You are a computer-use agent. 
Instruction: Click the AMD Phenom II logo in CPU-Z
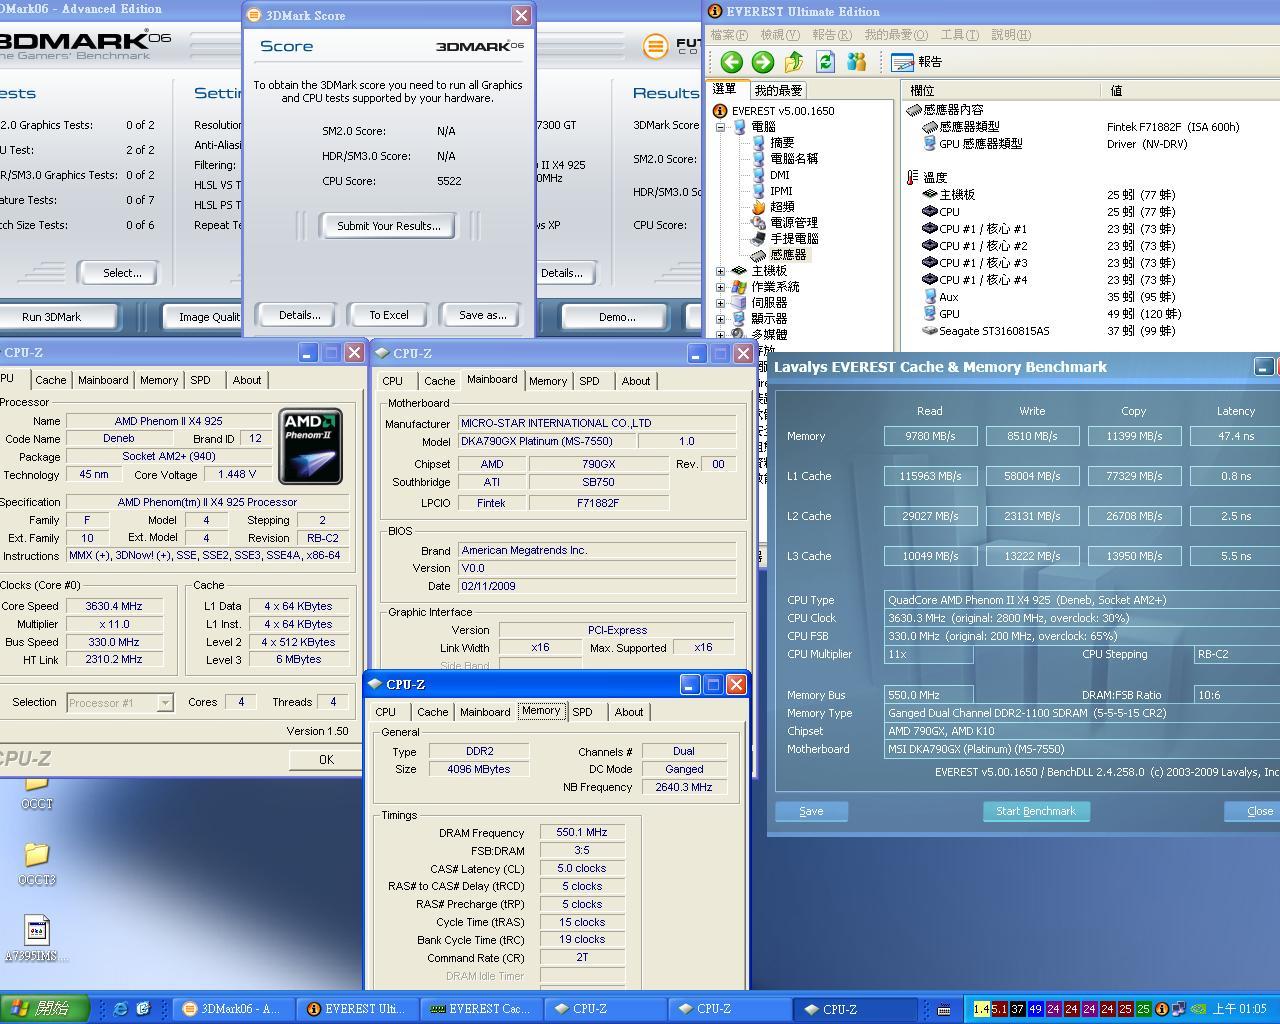(310, 446)
